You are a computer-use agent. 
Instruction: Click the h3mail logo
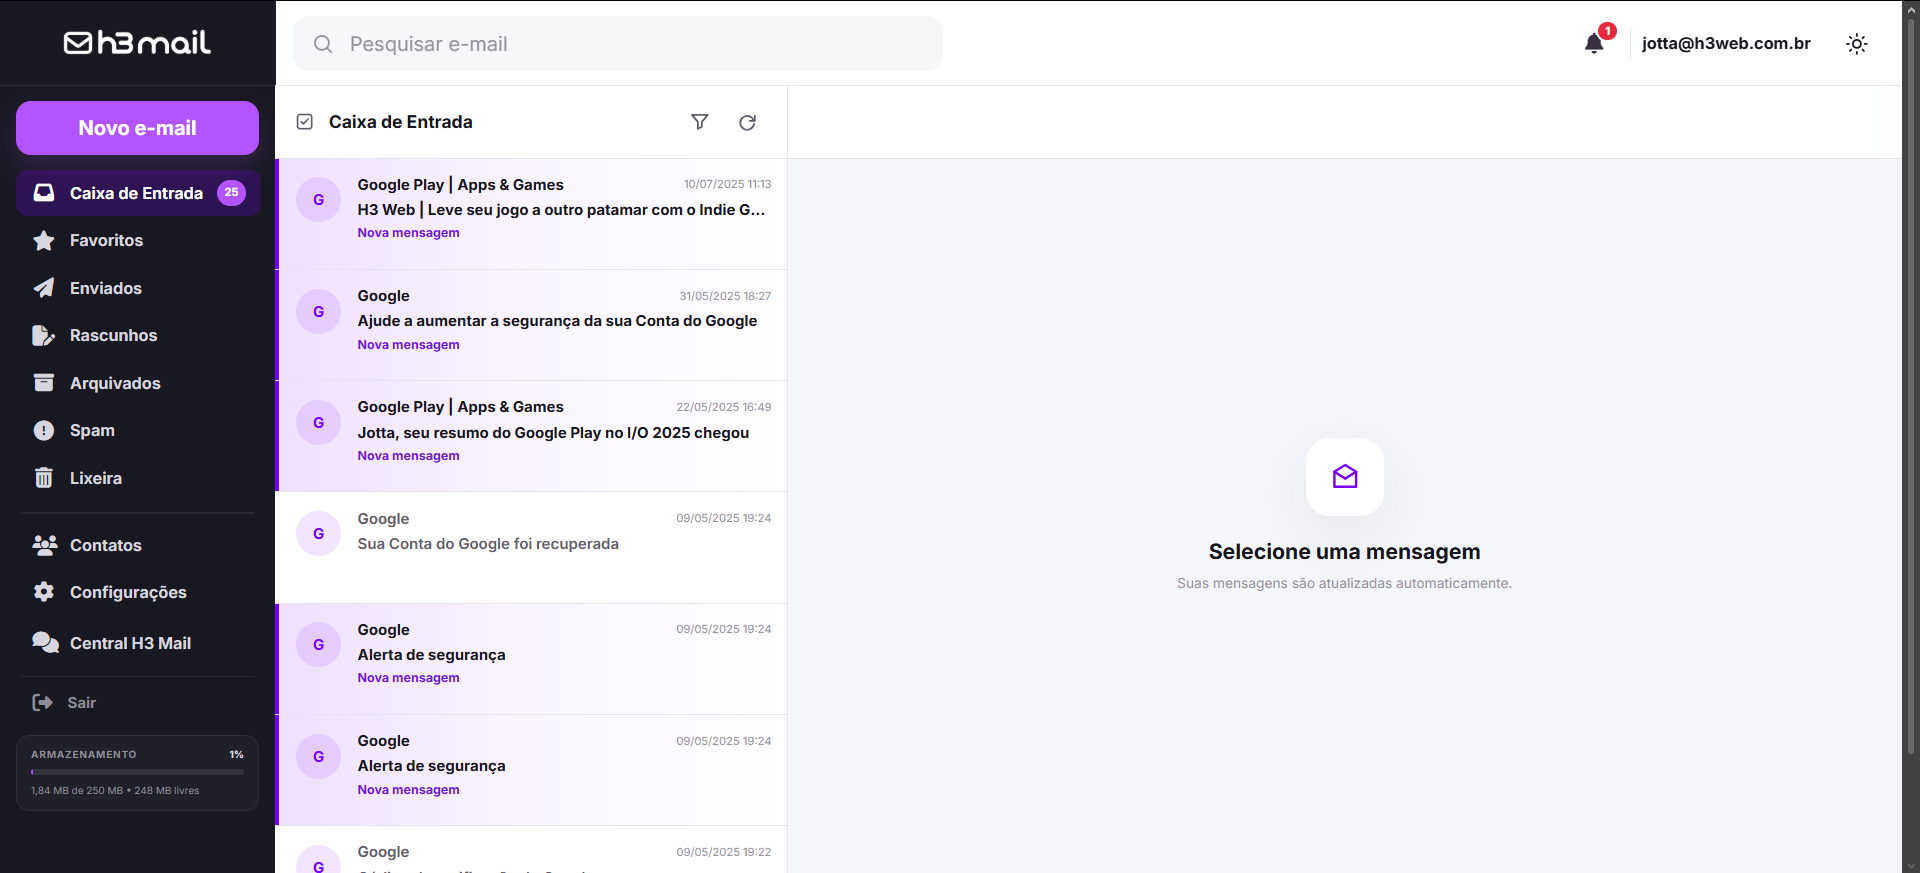[x=137, y=42]
